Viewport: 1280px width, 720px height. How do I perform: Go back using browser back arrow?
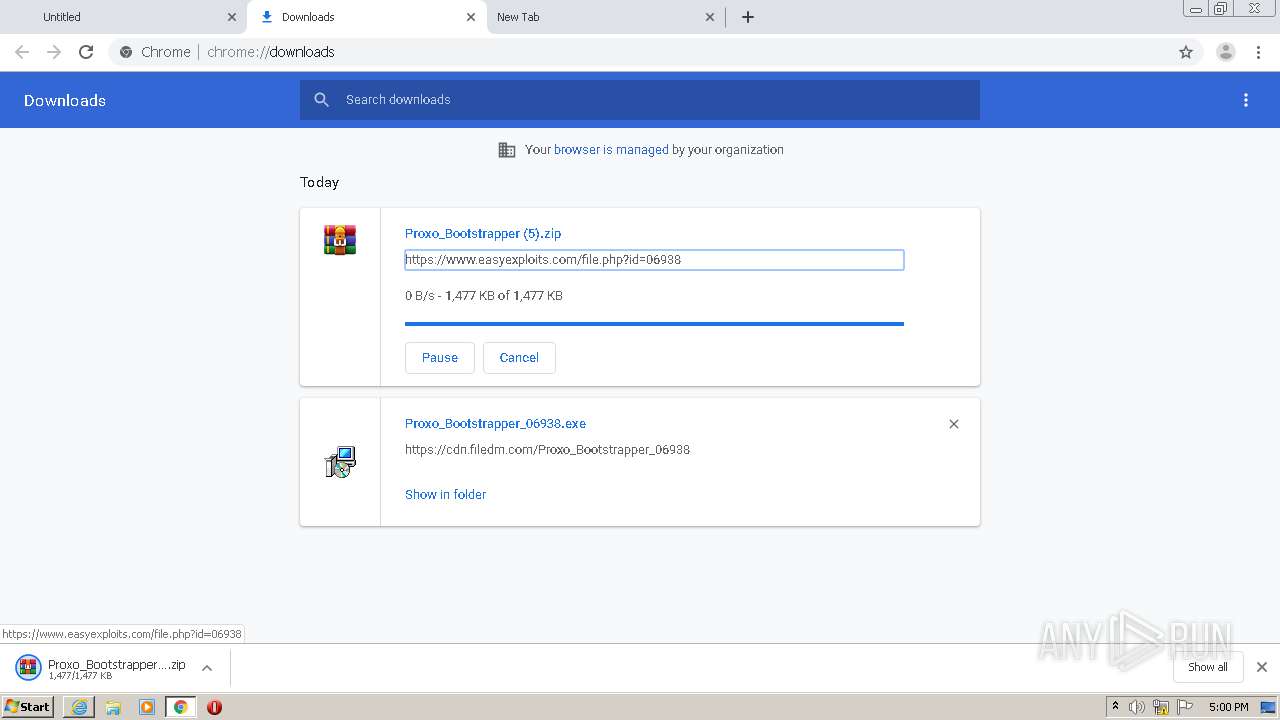click(x=22, y=52)
